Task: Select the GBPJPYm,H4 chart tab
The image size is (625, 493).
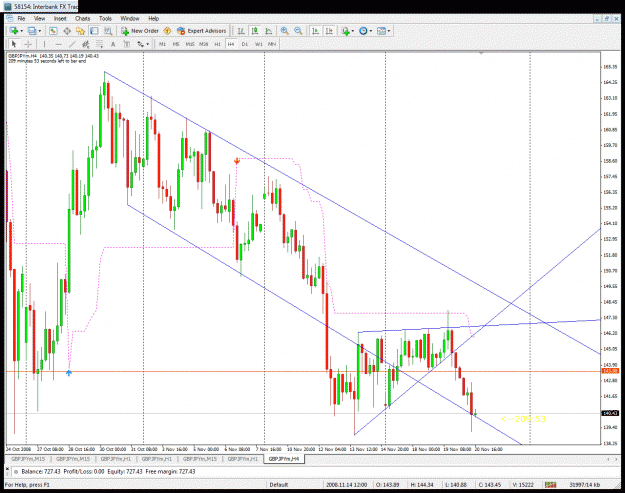Action: tap(284, 459)
